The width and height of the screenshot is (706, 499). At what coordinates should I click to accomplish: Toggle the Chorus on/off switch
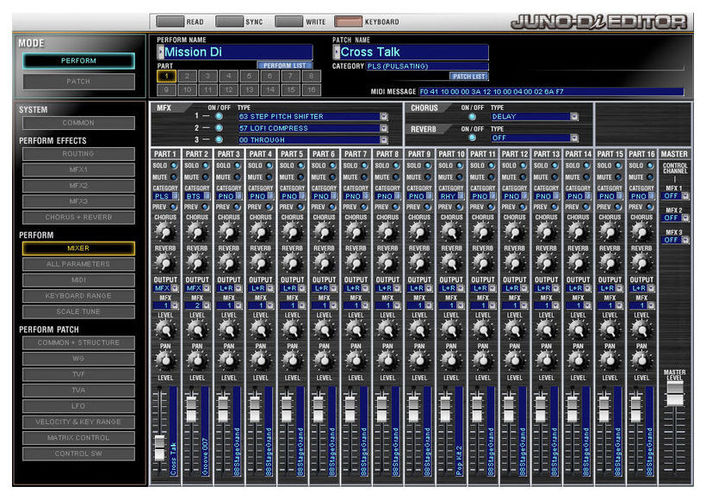pyautogui.click(x=472, y=117)
